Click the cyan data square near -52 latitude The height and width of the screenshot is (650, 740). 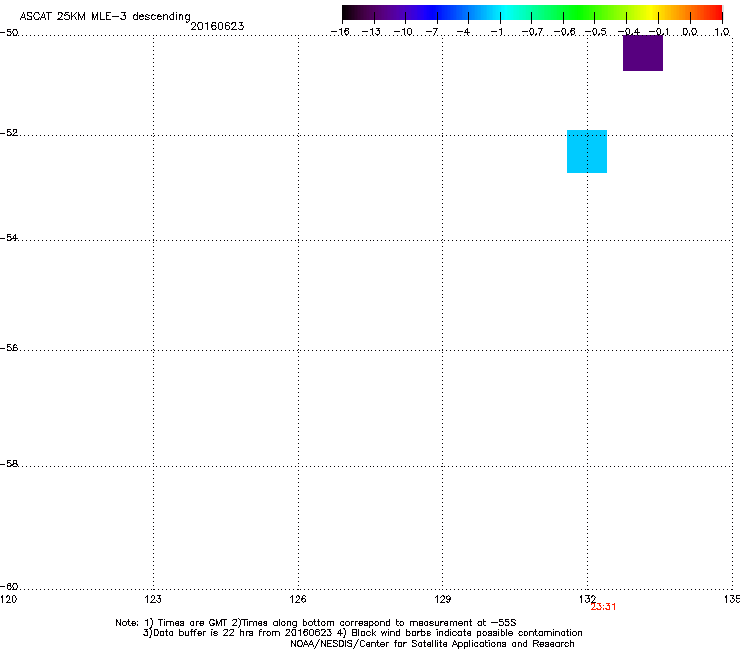[587, 152]
